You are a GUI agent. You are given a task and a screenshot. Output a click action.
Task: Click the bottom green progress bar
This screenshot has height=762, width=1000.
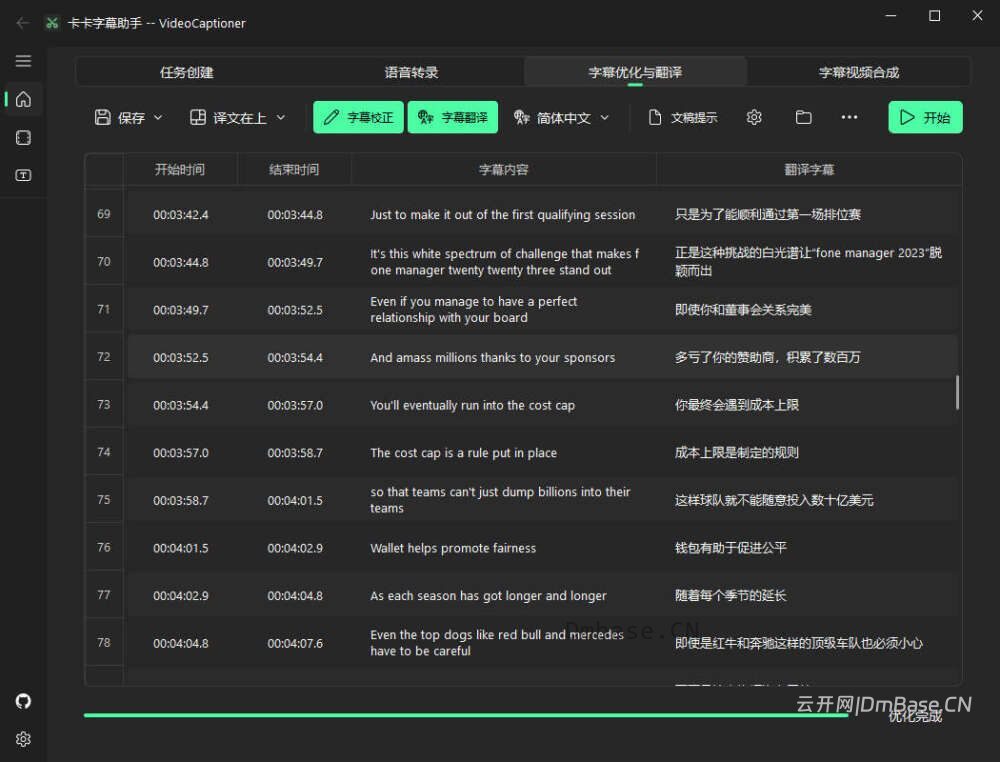point(466,715)
